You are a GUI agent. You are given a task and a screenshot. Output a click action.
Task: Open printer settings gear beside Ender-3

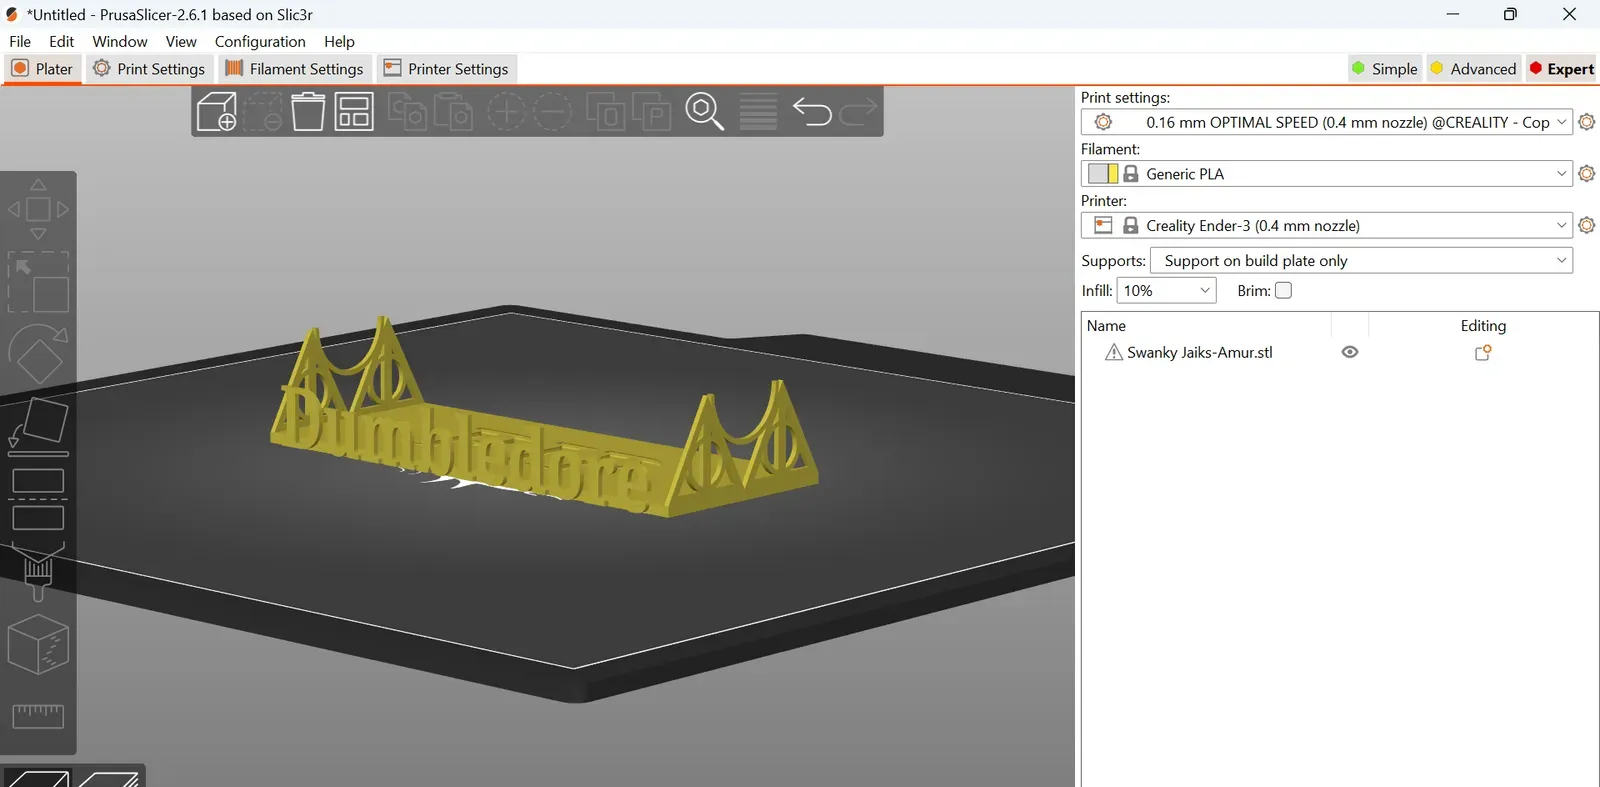(x=1587, y=225)
